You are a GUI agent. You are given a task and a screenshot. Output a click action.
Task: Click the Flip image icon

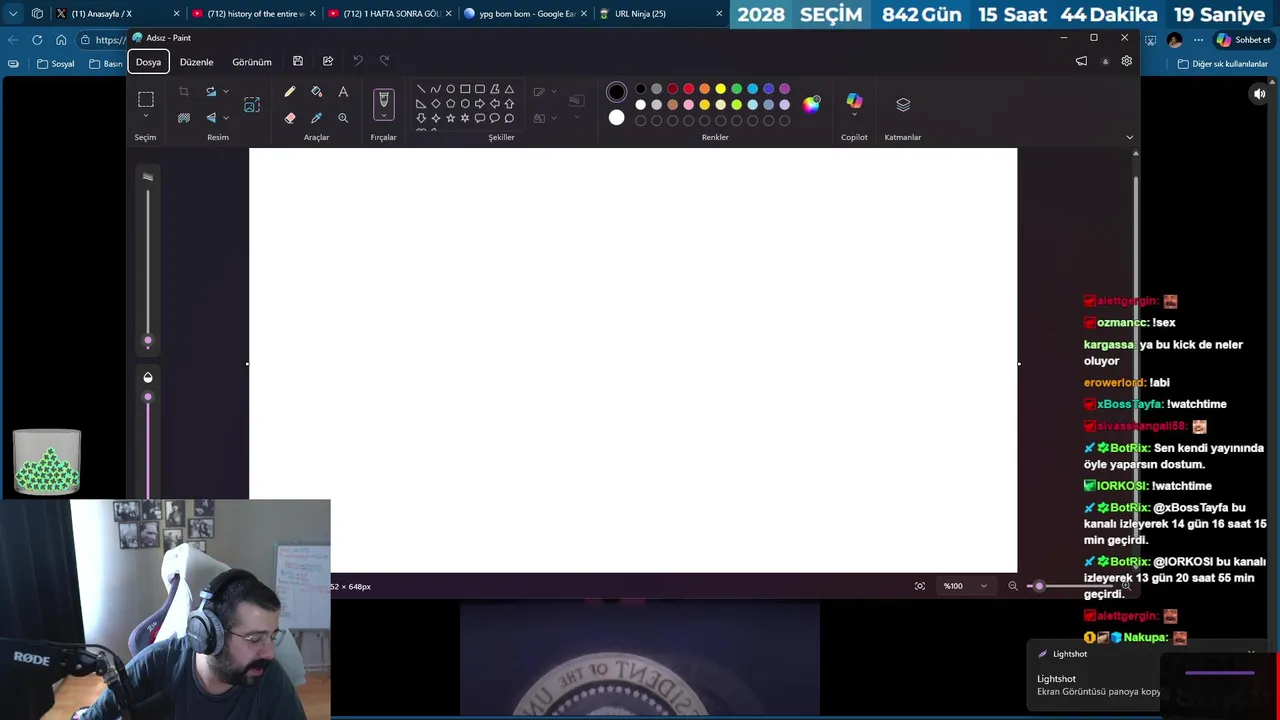[x=211, y=118]
